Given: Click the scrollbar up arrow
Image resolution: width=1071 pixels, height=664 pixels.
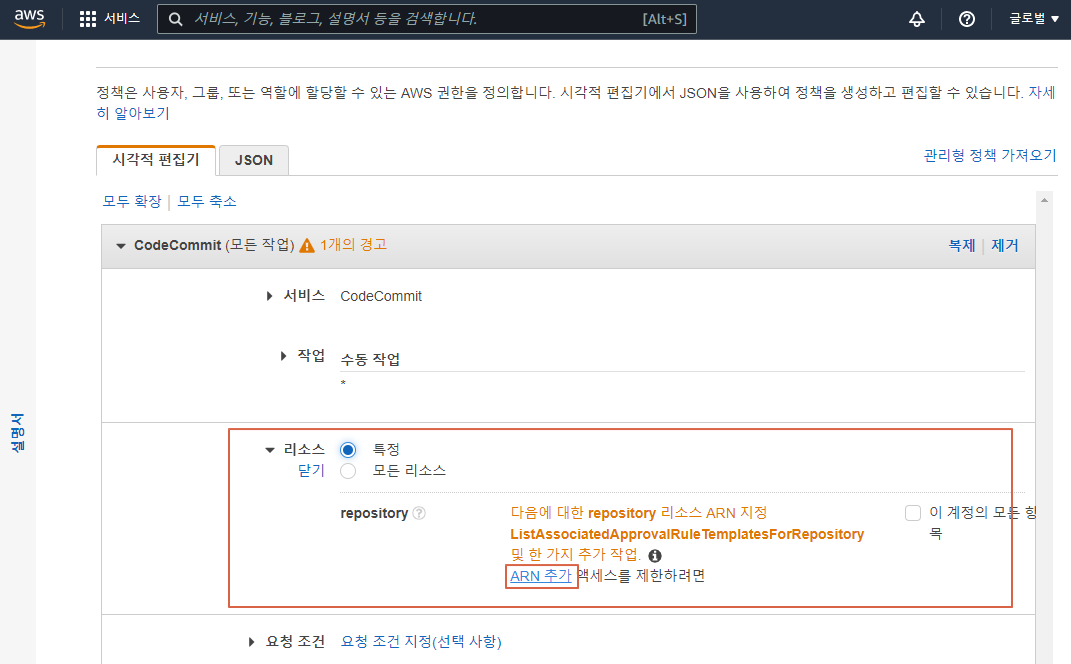Looking at the screenshot, I should [1044, 200].
